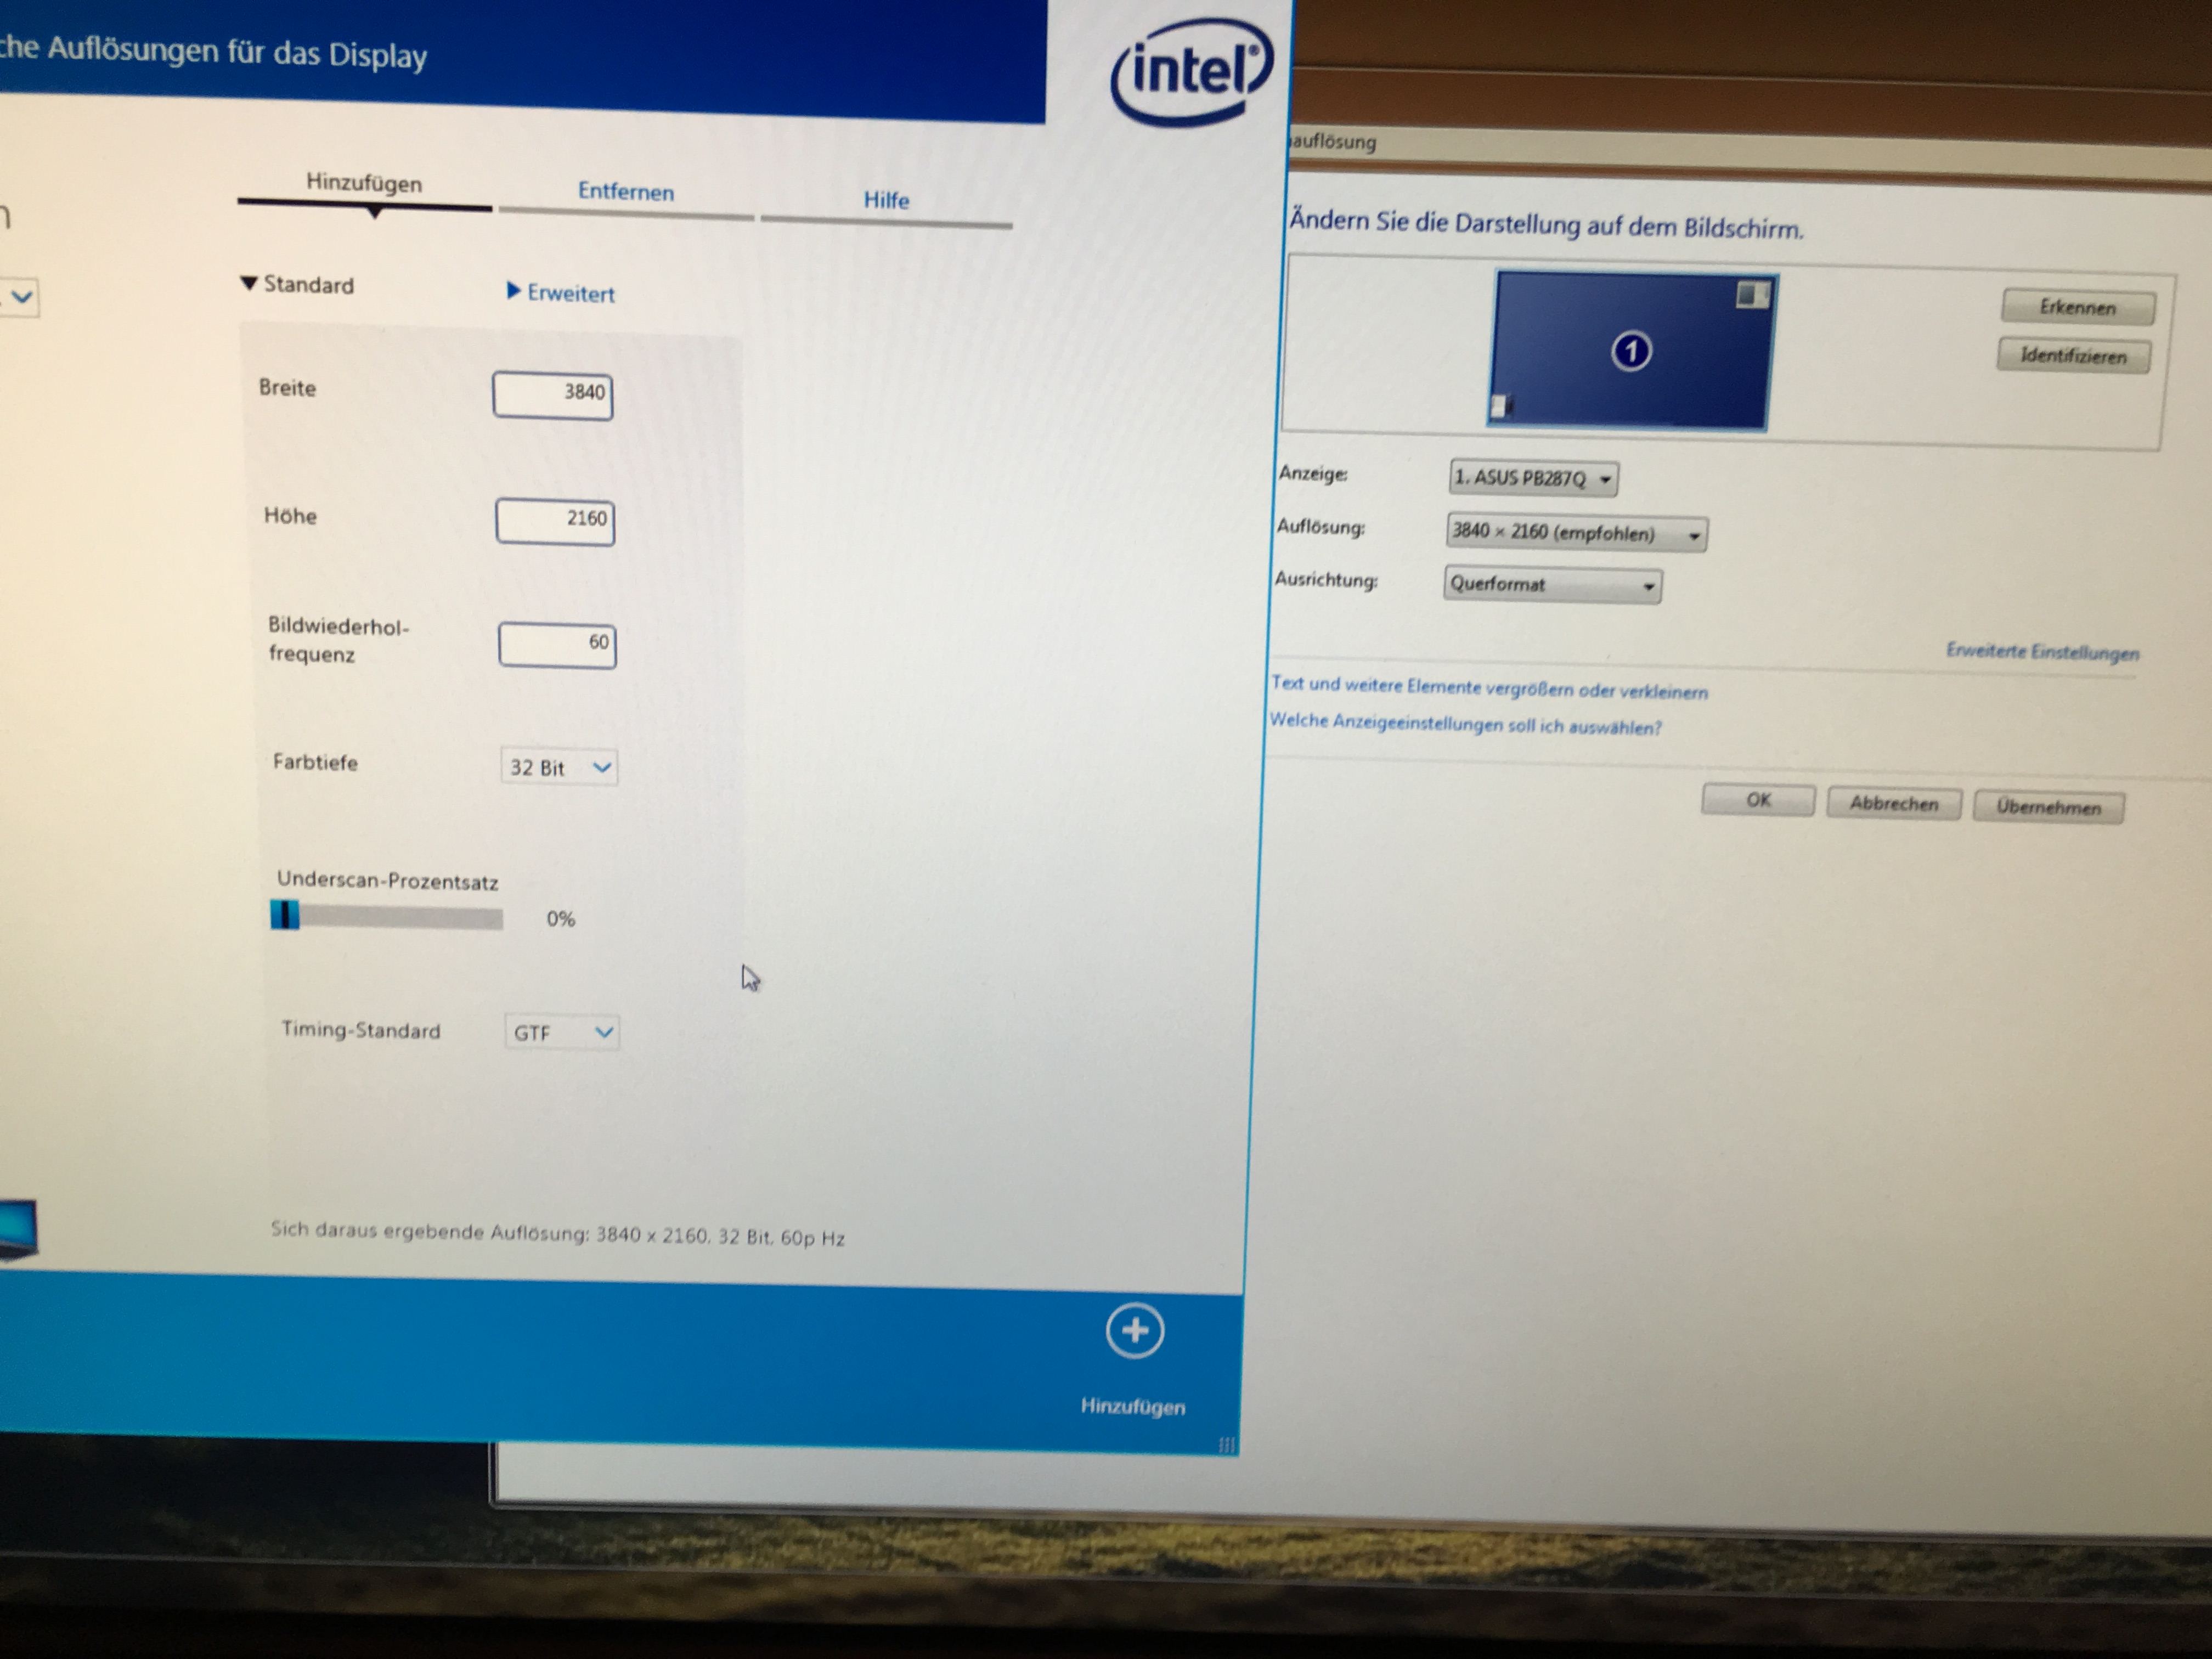Switch to the Entfernen tab
This screenshot has height=1659, width=2212.
pyautogui.click(x=626, y=192)
